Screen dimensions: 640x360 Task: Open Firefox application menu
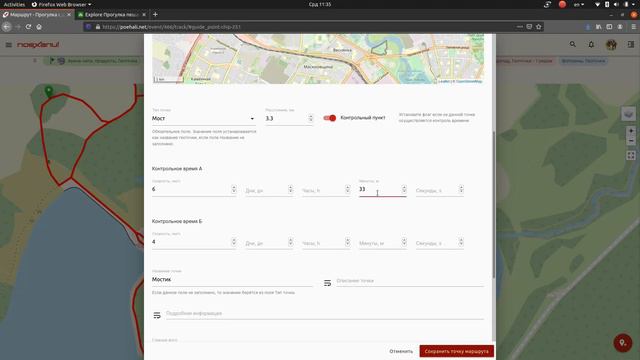(x=633, y=27)
